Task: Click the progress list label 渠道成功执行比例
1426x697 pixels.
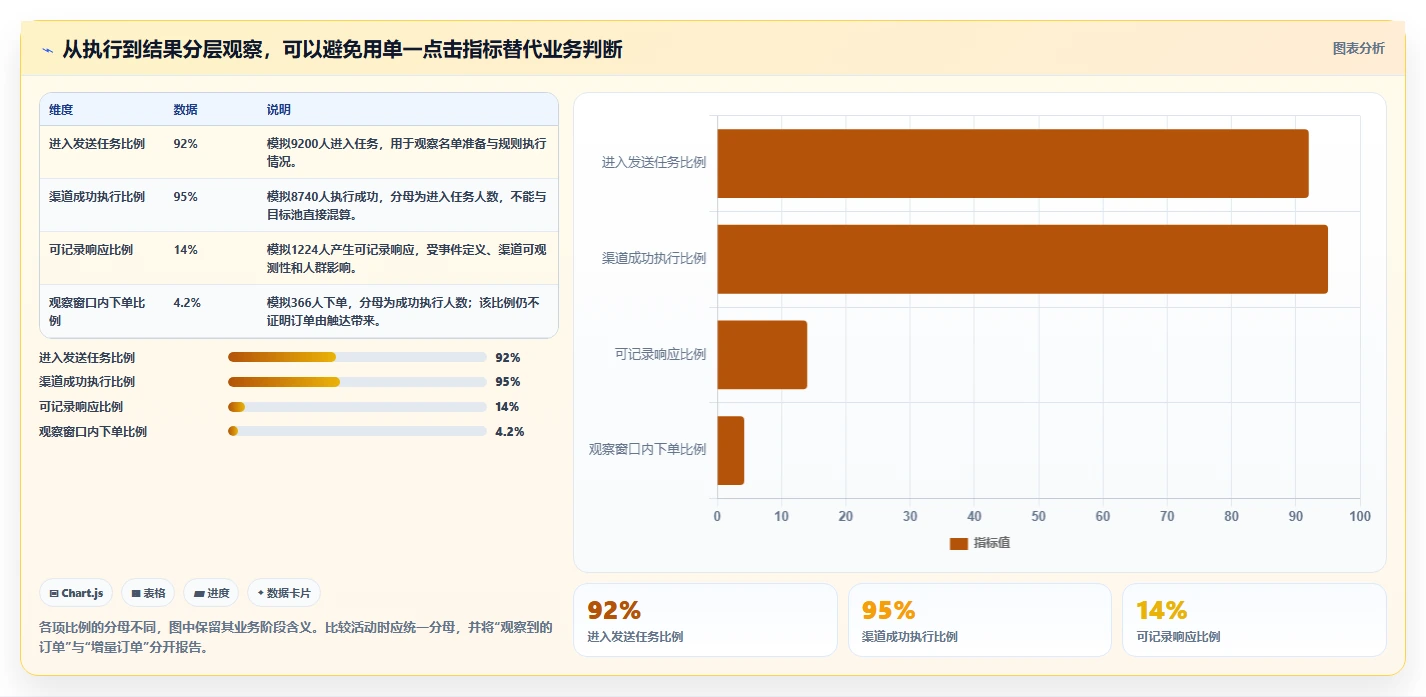Action: pyautogui.click(x=87, y=382)
